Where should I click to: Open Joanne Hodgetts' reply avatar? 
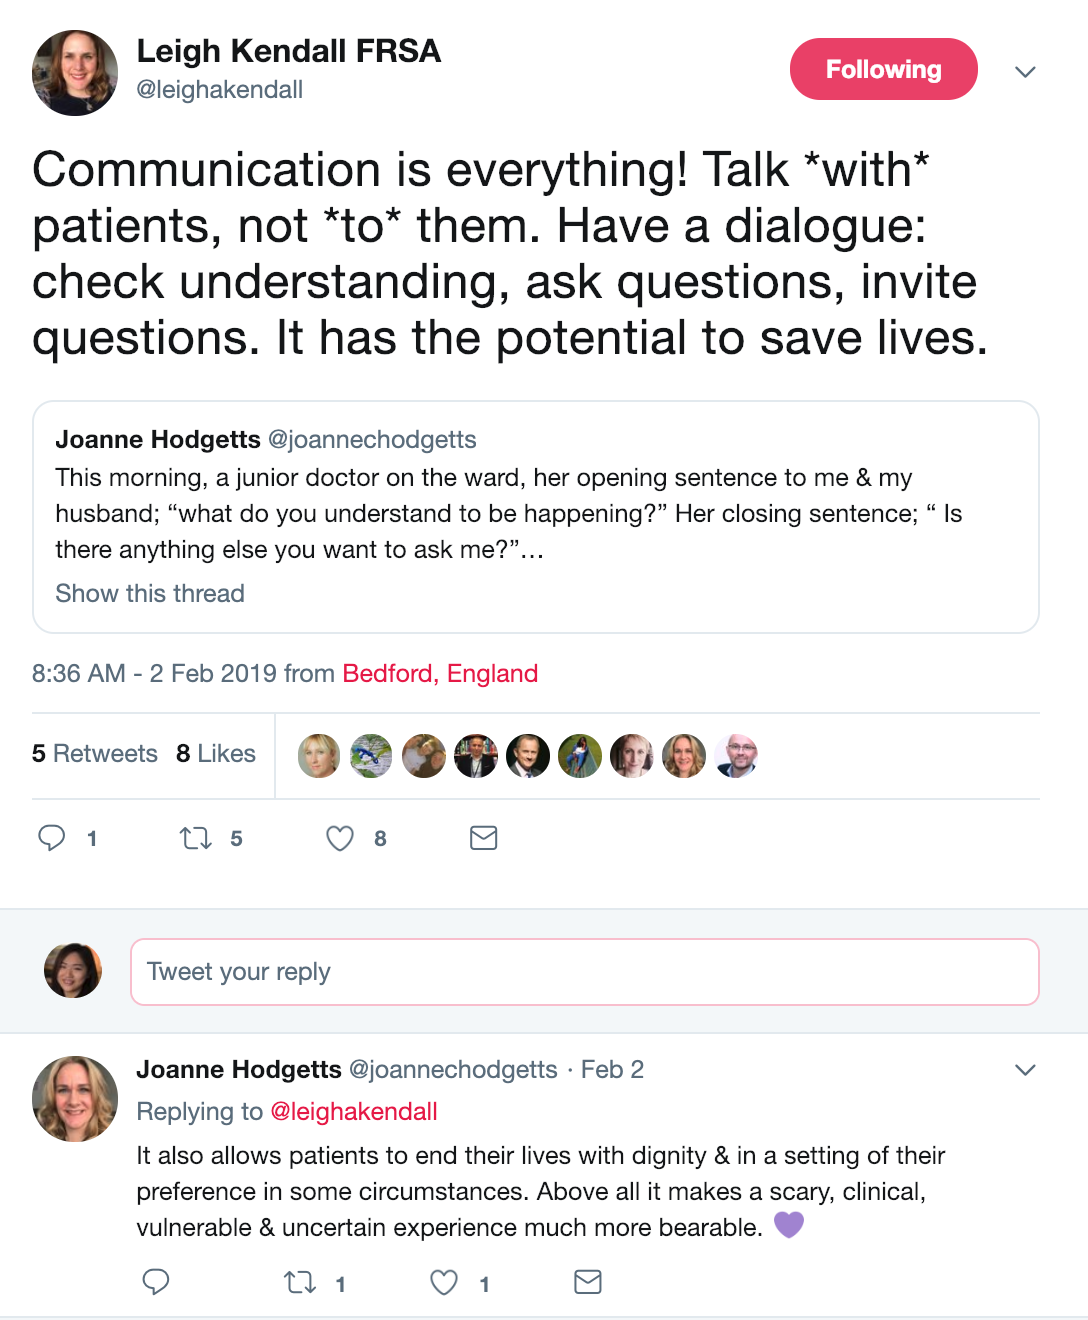click(x=75, y=1099)
